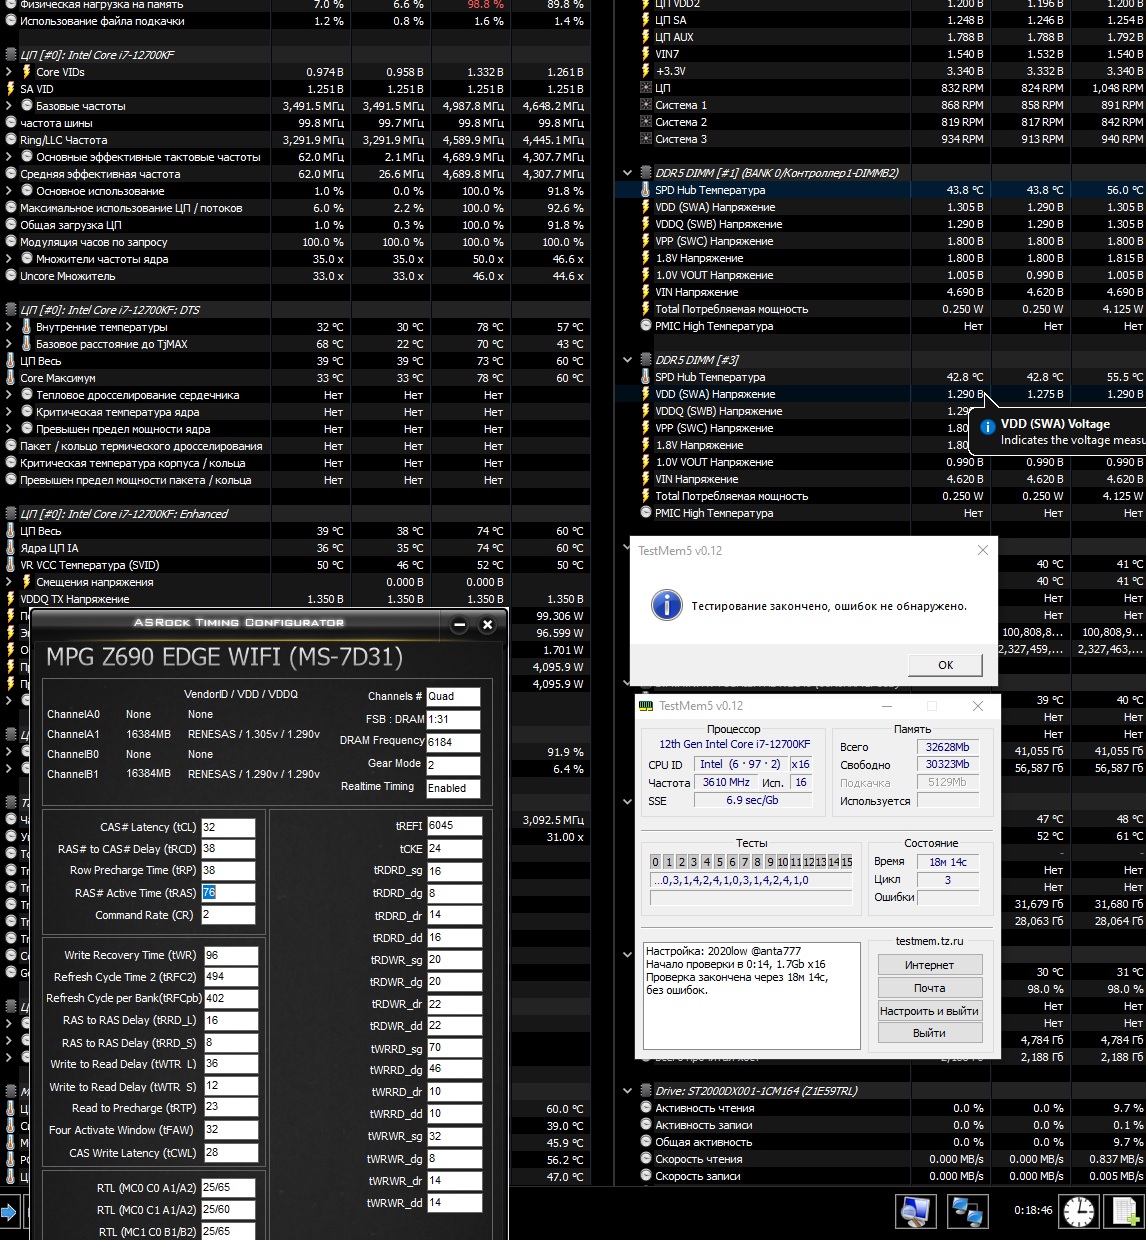
Task: Click the tREFI value field
Action: pos(454,826)
